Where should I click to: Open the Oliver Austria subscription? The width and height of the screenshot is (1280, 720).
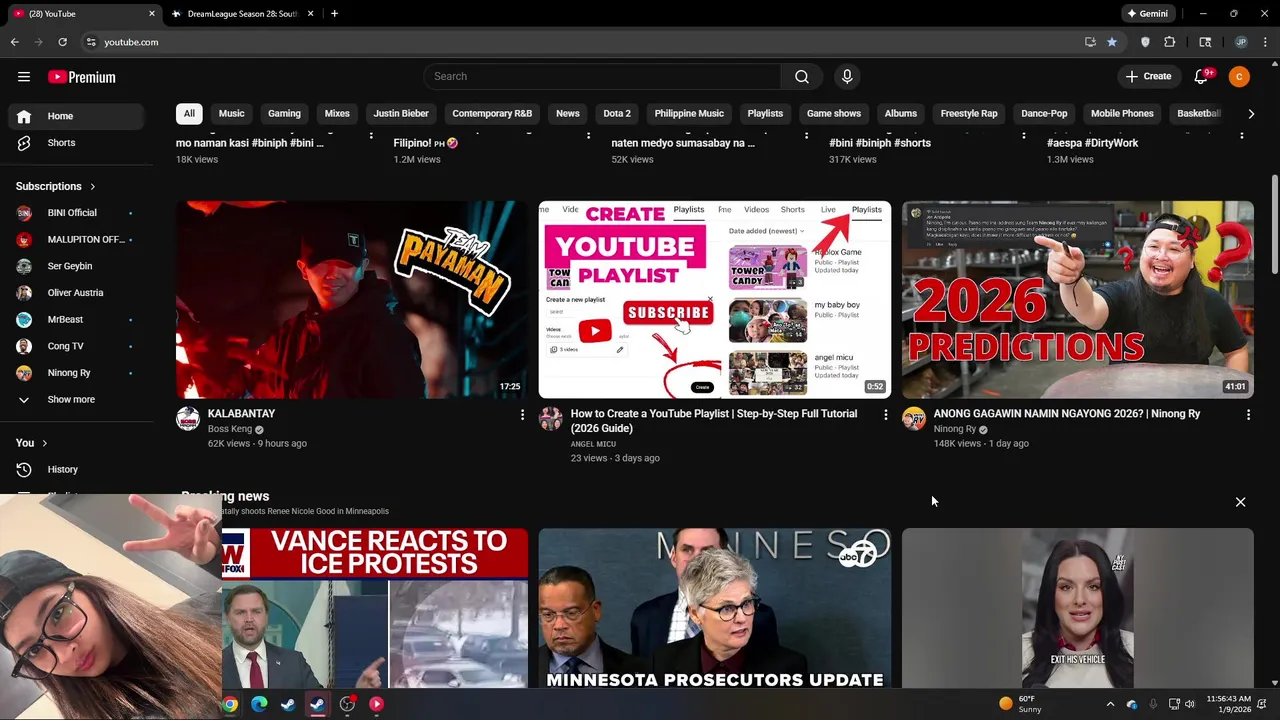74,293
